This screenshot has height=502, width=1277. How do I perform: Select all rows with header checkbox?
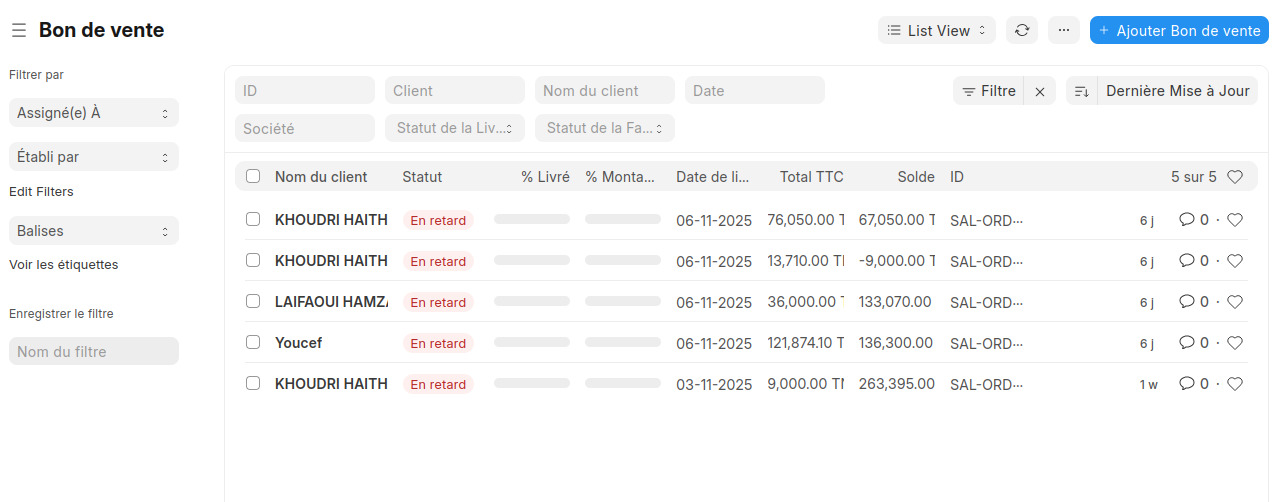tap(253, 176)
